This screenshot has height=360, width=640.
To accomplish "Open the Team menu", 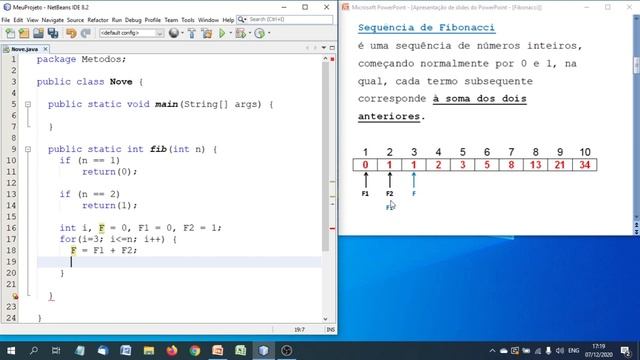I will [171, 20].
